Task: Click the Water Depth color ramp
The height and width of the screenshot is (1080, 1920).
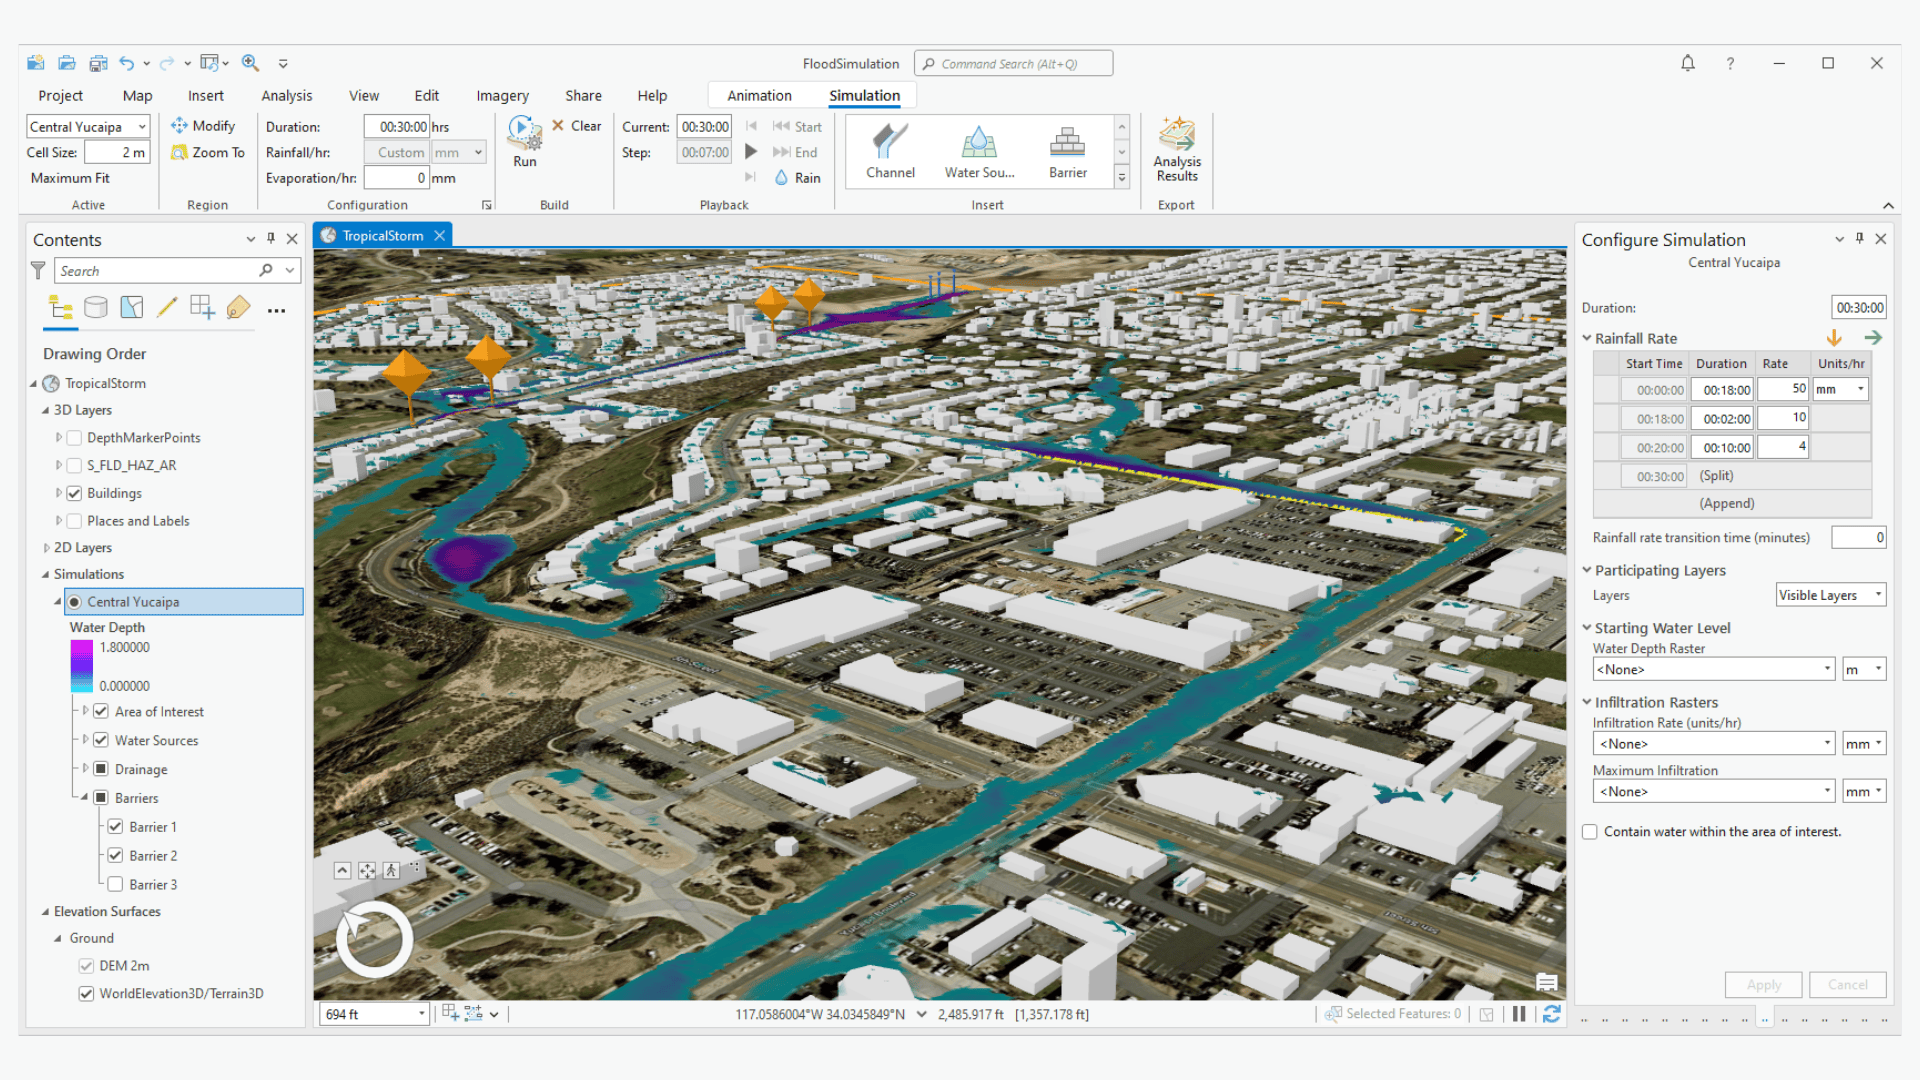Action: coord(81,666)
